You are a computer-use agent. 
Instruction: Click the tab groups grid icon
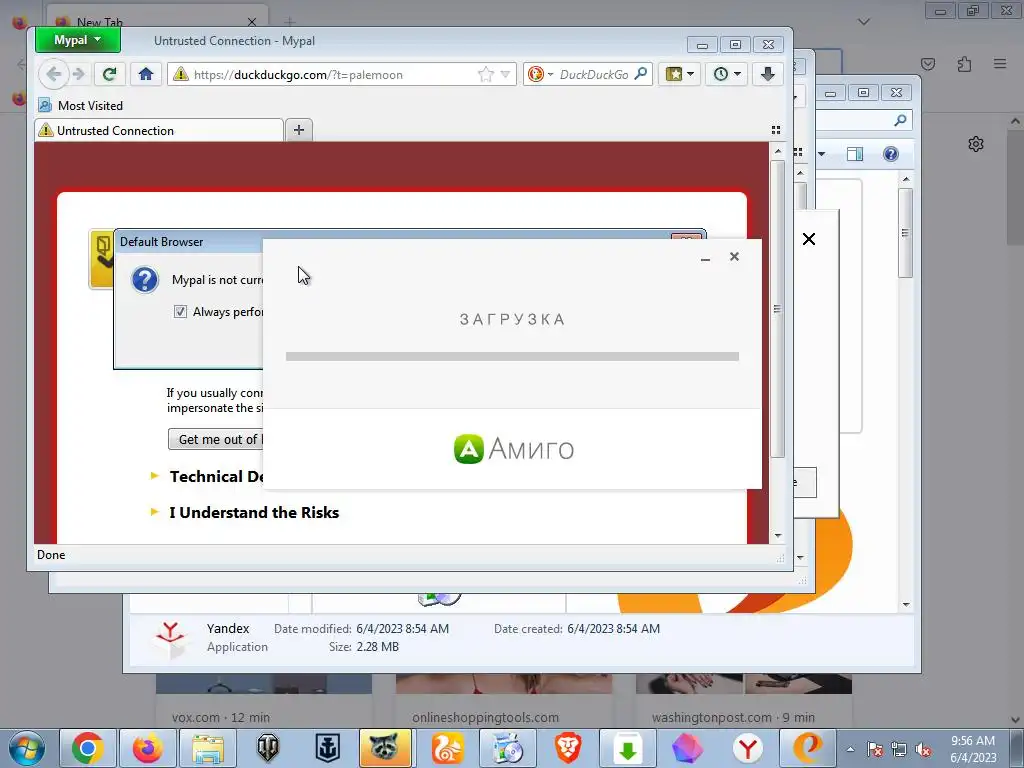tap(776, 130)
